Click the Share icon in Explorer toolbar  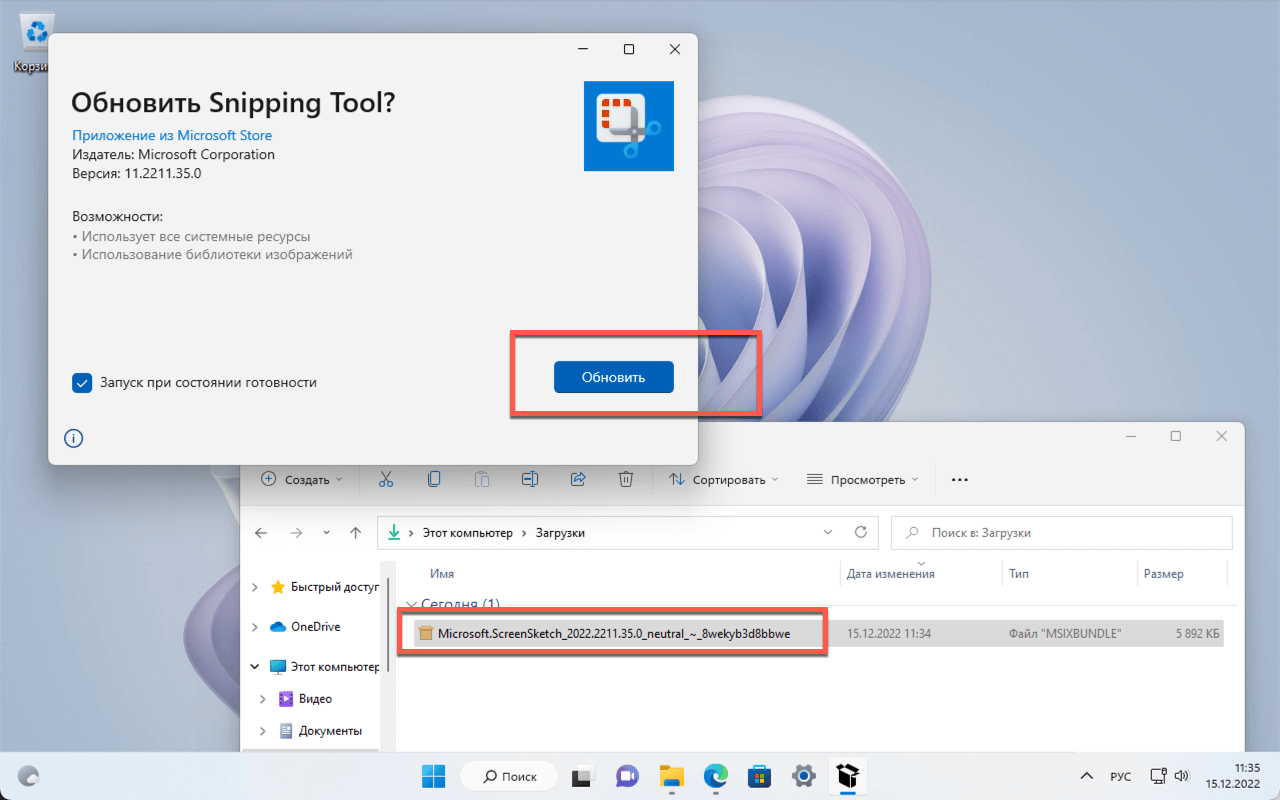578,479
